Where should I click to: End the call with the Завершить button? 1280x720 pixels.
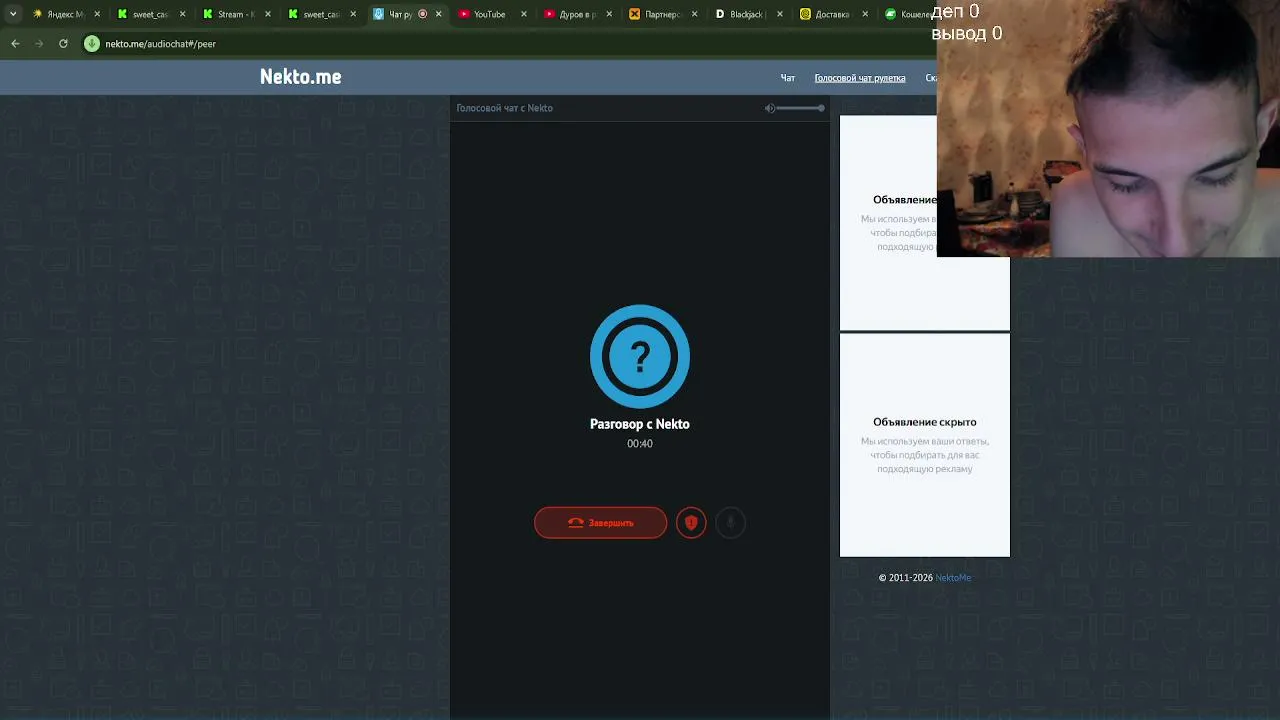(600, 522)
